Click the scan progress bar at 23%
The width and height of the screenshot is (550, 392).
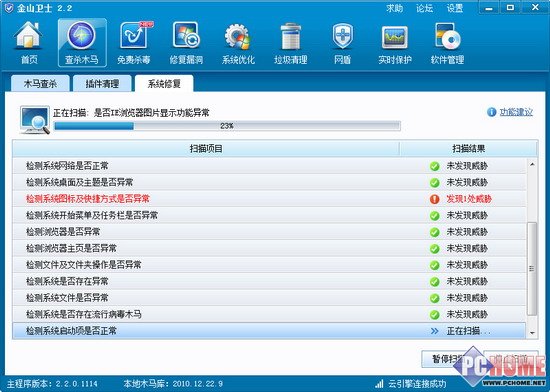[227, 126]
